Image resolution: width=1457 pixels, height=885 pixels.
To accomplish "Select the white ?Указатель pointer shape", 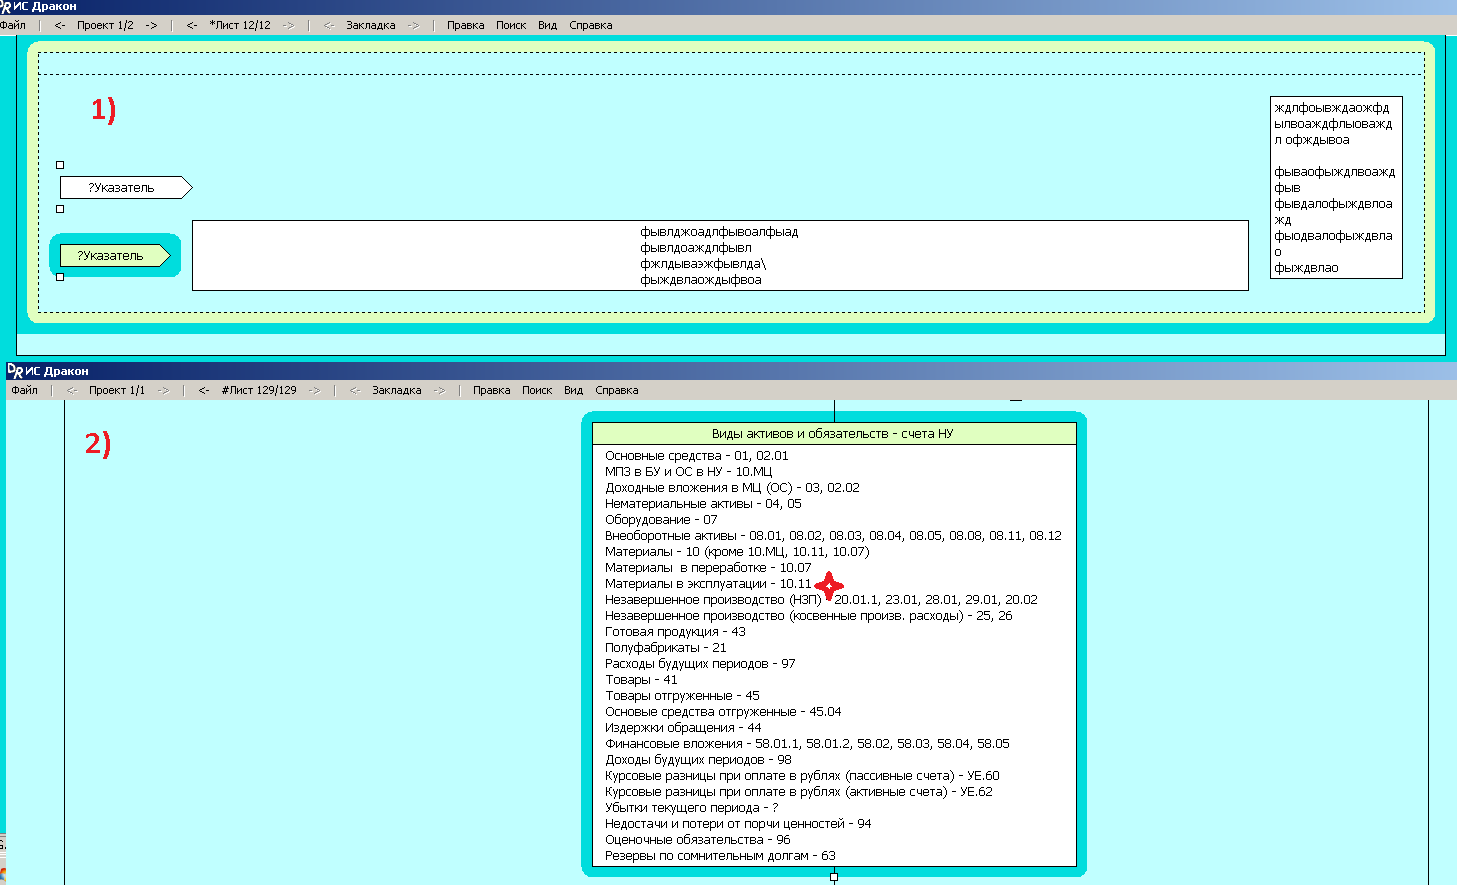I will [124, 187].
